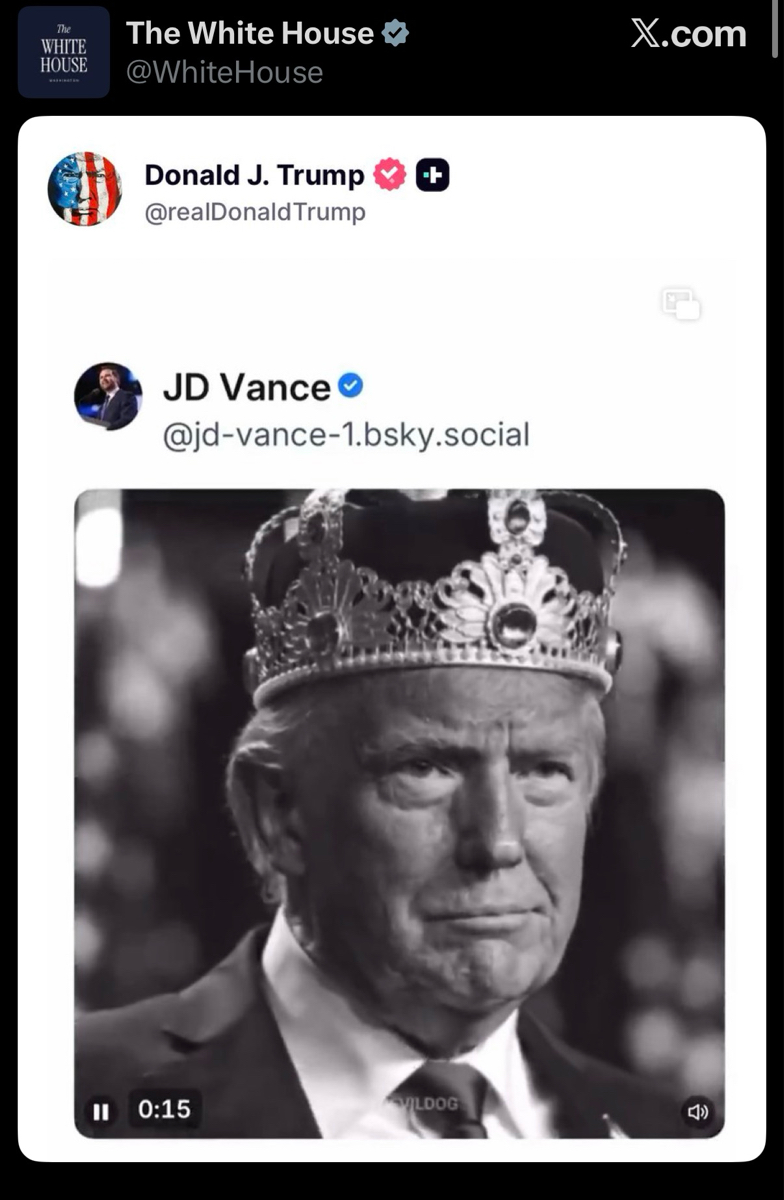Screen dimensions: 784x1200
Task: Click the green plus badge icon
Action: point(432,175)
